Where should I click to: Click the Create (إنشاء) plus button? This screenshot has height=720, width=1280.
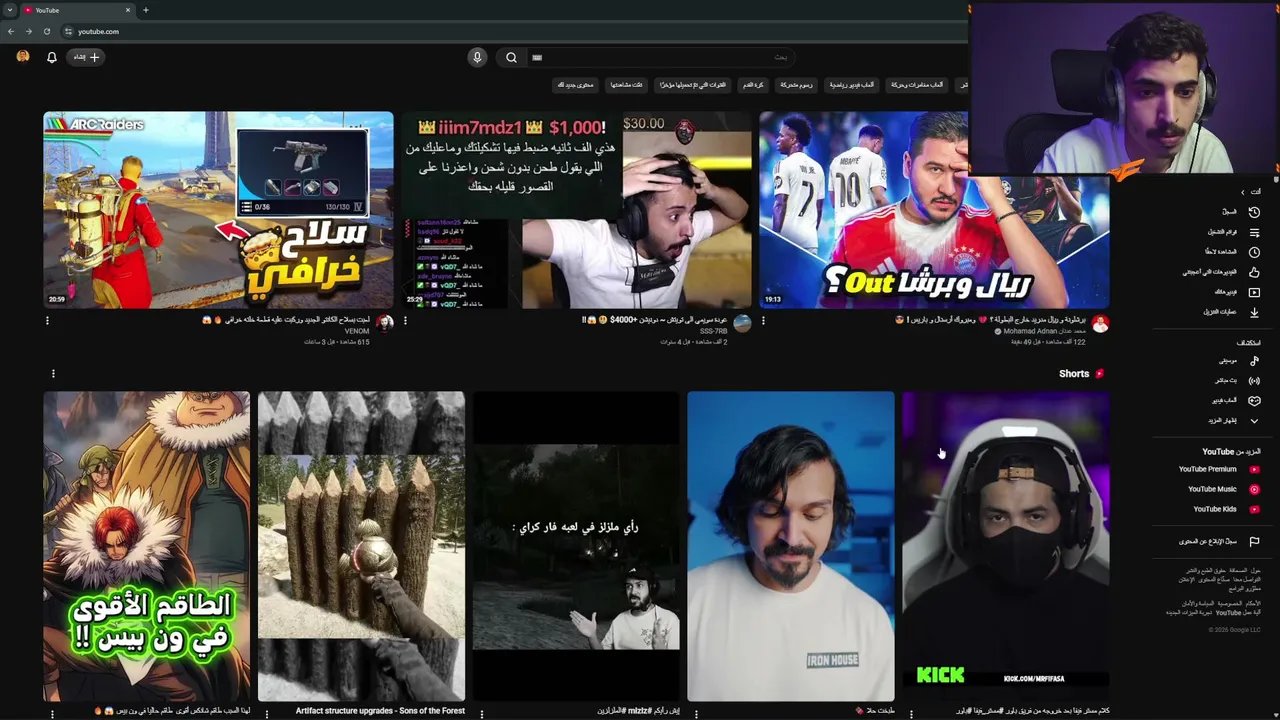86,57
